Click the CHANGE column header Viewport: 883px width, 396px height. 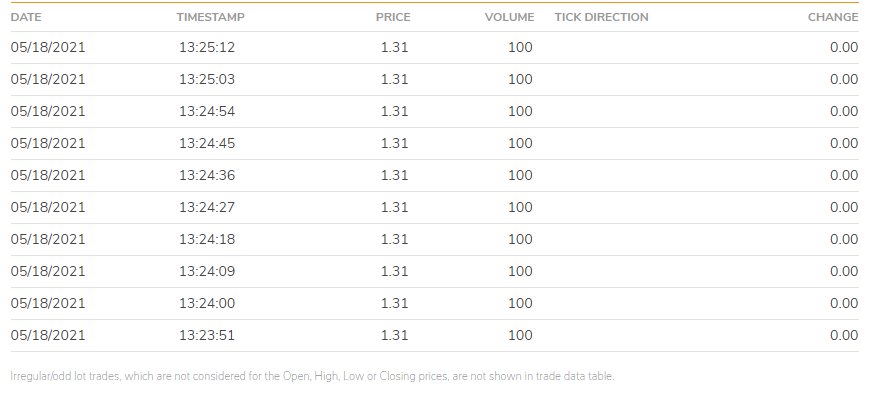pyautogui.click(x=833, y=17)
